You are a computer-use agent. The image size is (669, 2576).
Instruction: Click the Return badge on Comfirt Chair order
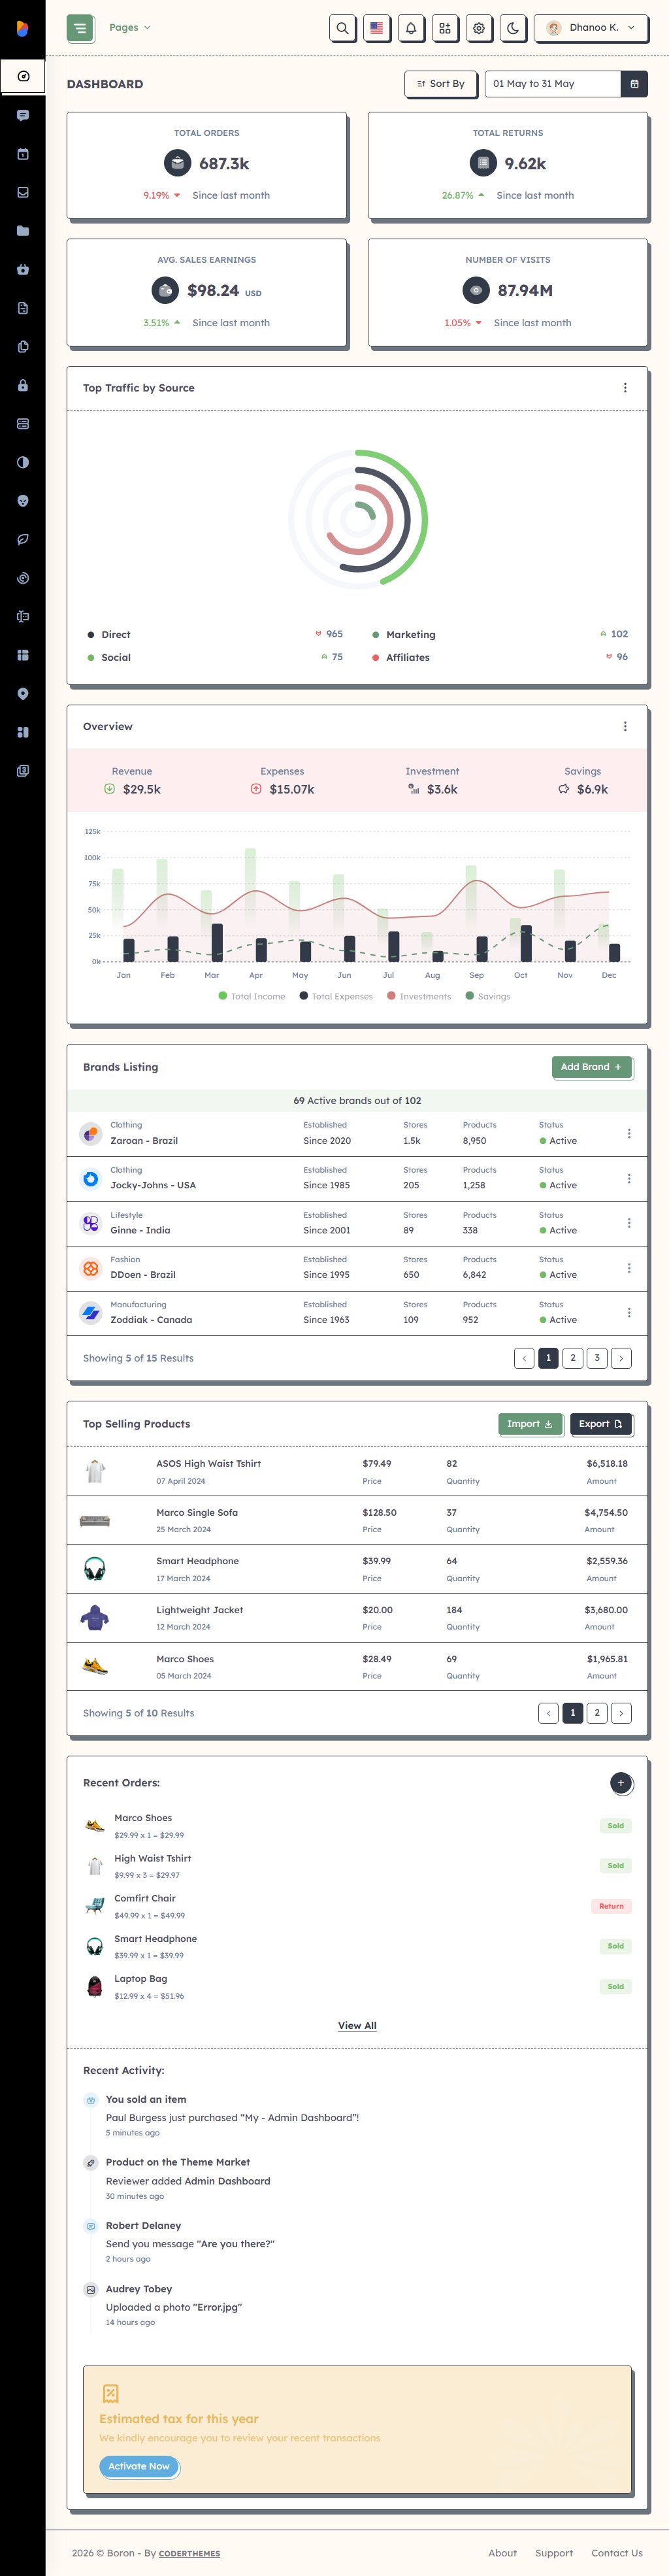[x=611, y=1906]
